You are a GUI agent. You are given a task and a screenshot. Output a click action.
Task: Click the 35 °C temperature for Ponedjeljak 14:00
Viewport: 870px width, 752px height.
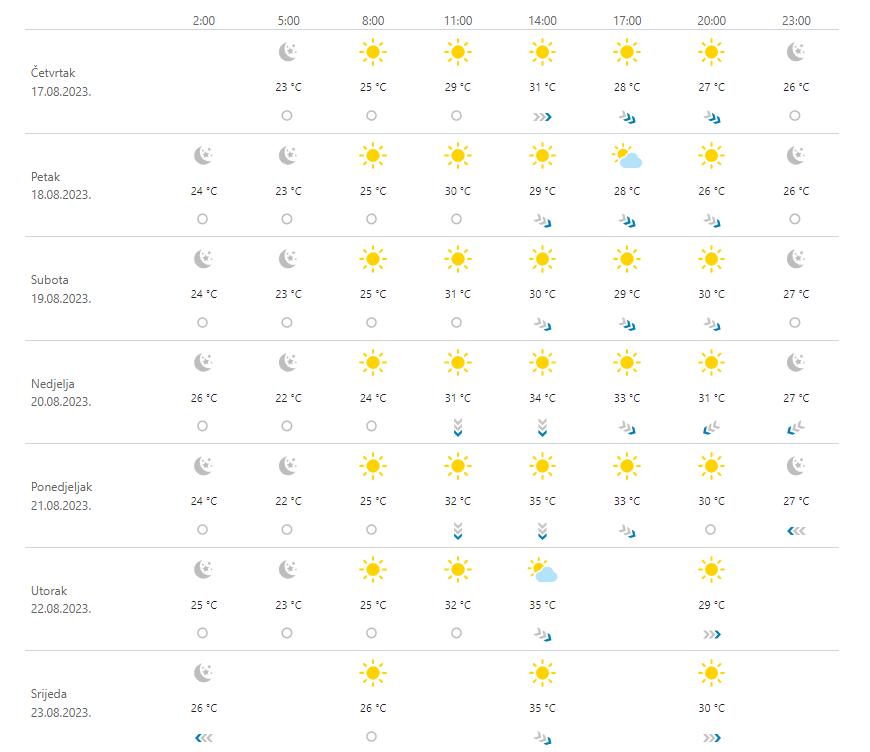tap(542, 501)
